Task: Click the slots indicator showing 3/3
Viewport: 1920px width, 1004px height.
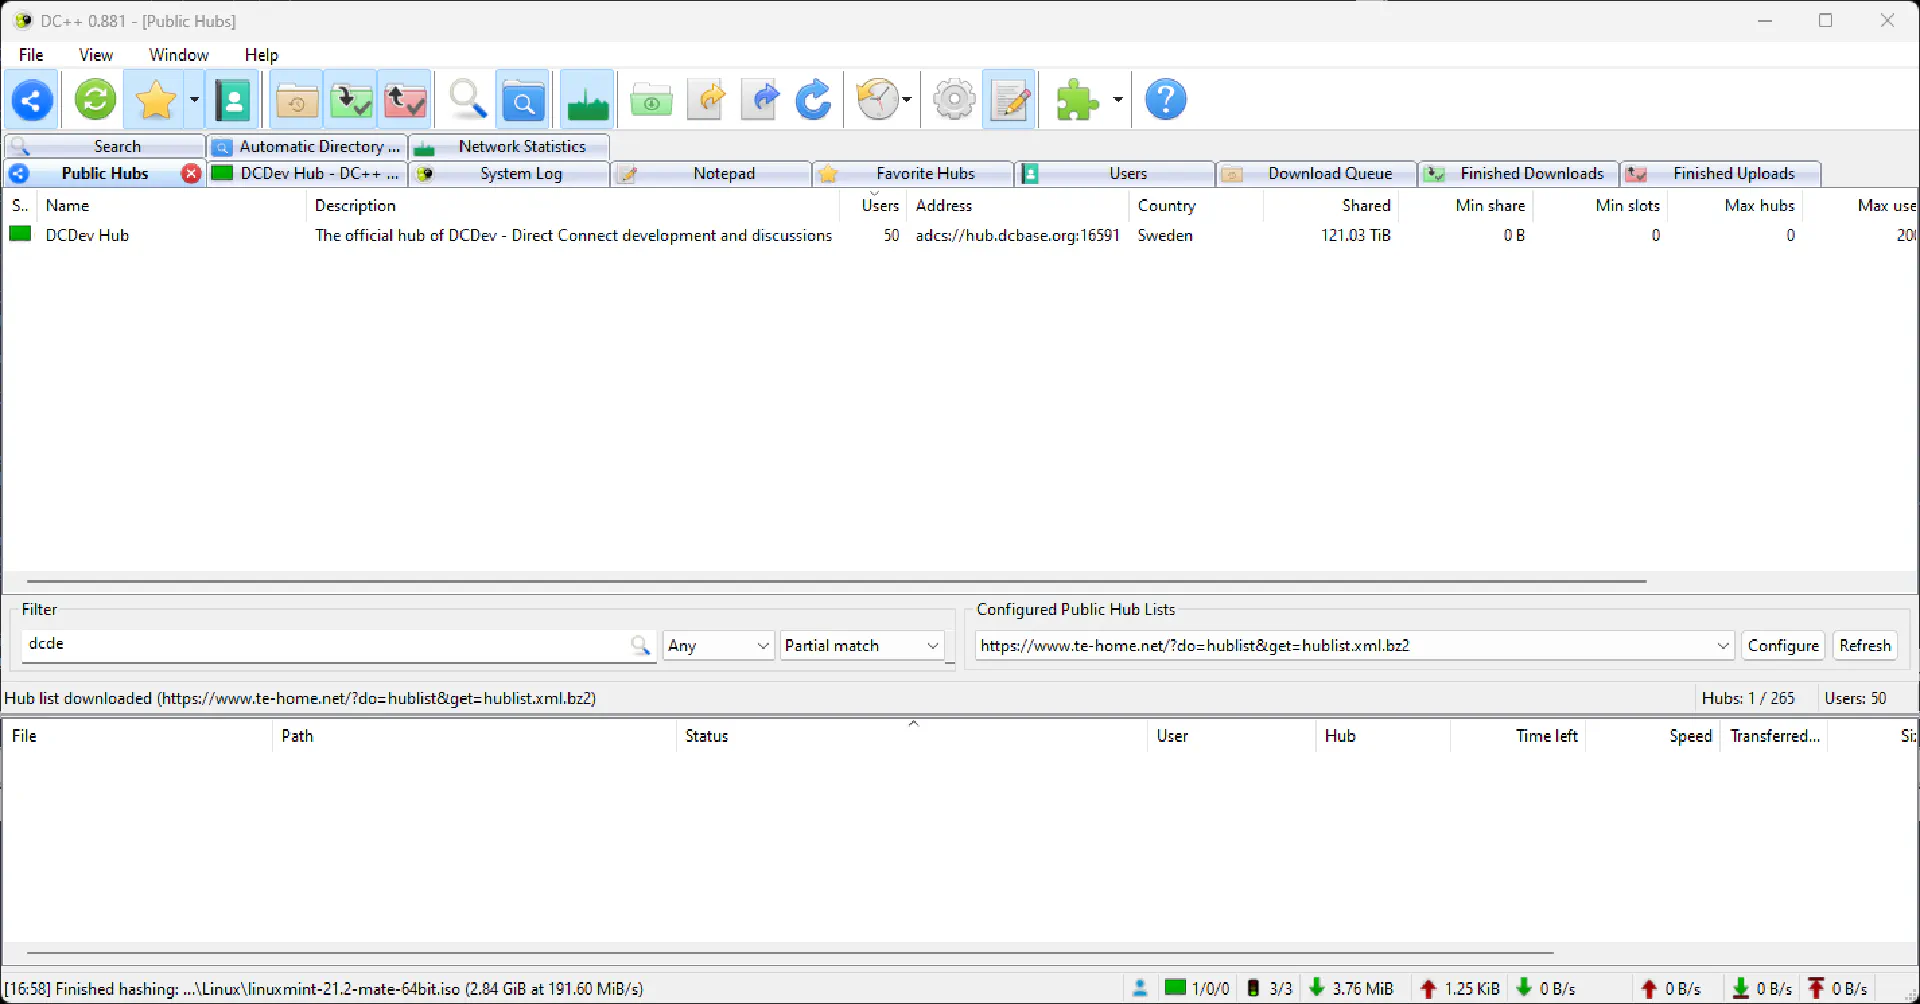Action: (x=1269, y=988)
